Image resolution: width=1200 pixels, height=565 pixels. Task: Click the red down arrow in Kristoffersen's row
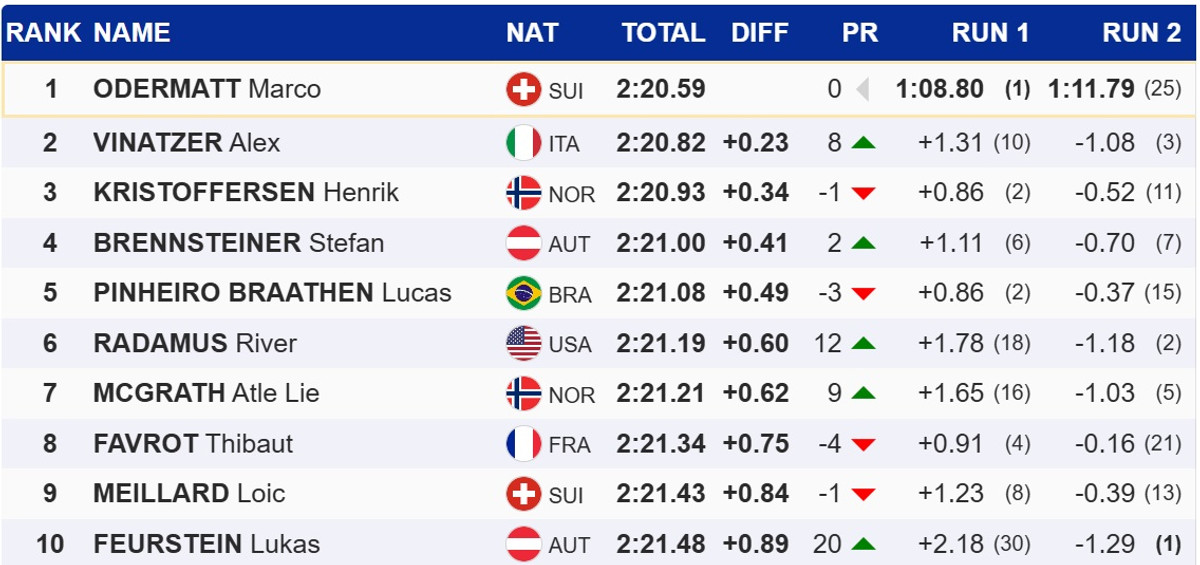pos(863,193)
